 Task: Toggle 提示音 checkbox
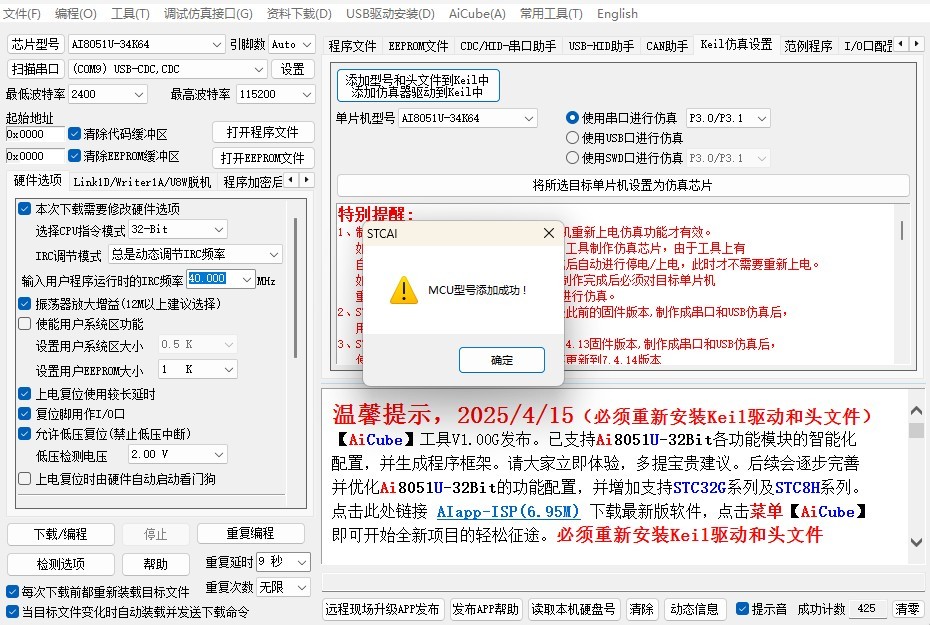pyautogui.click(x=742, y=608)
